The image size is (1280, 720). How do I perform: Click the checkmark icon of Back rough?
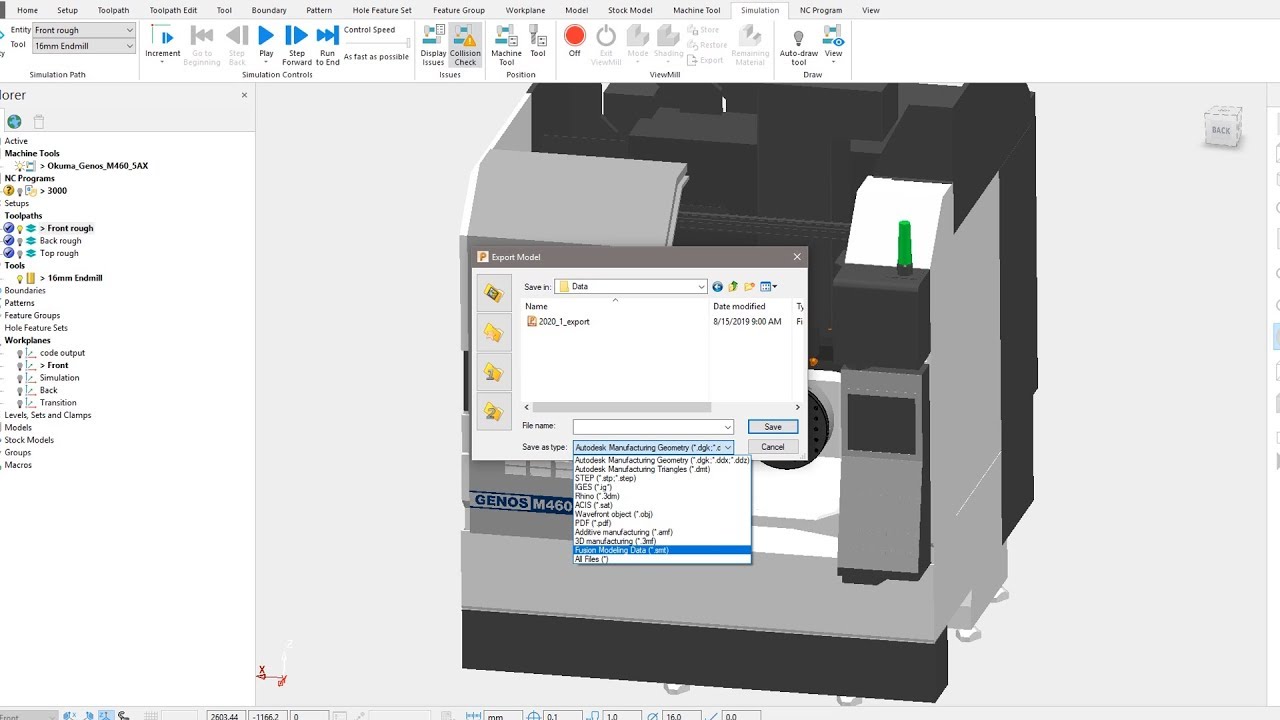(x=9, y=241)
